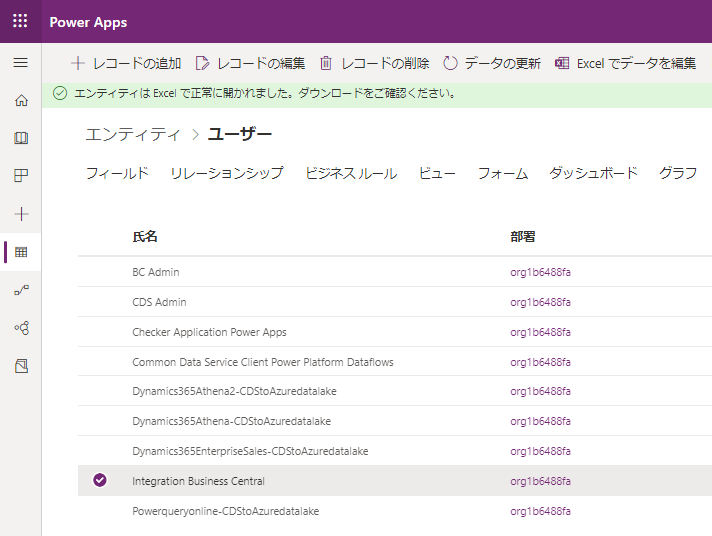Click the レコードの編集 button
This screenshot has width=712, height=536.
(250, 63)
